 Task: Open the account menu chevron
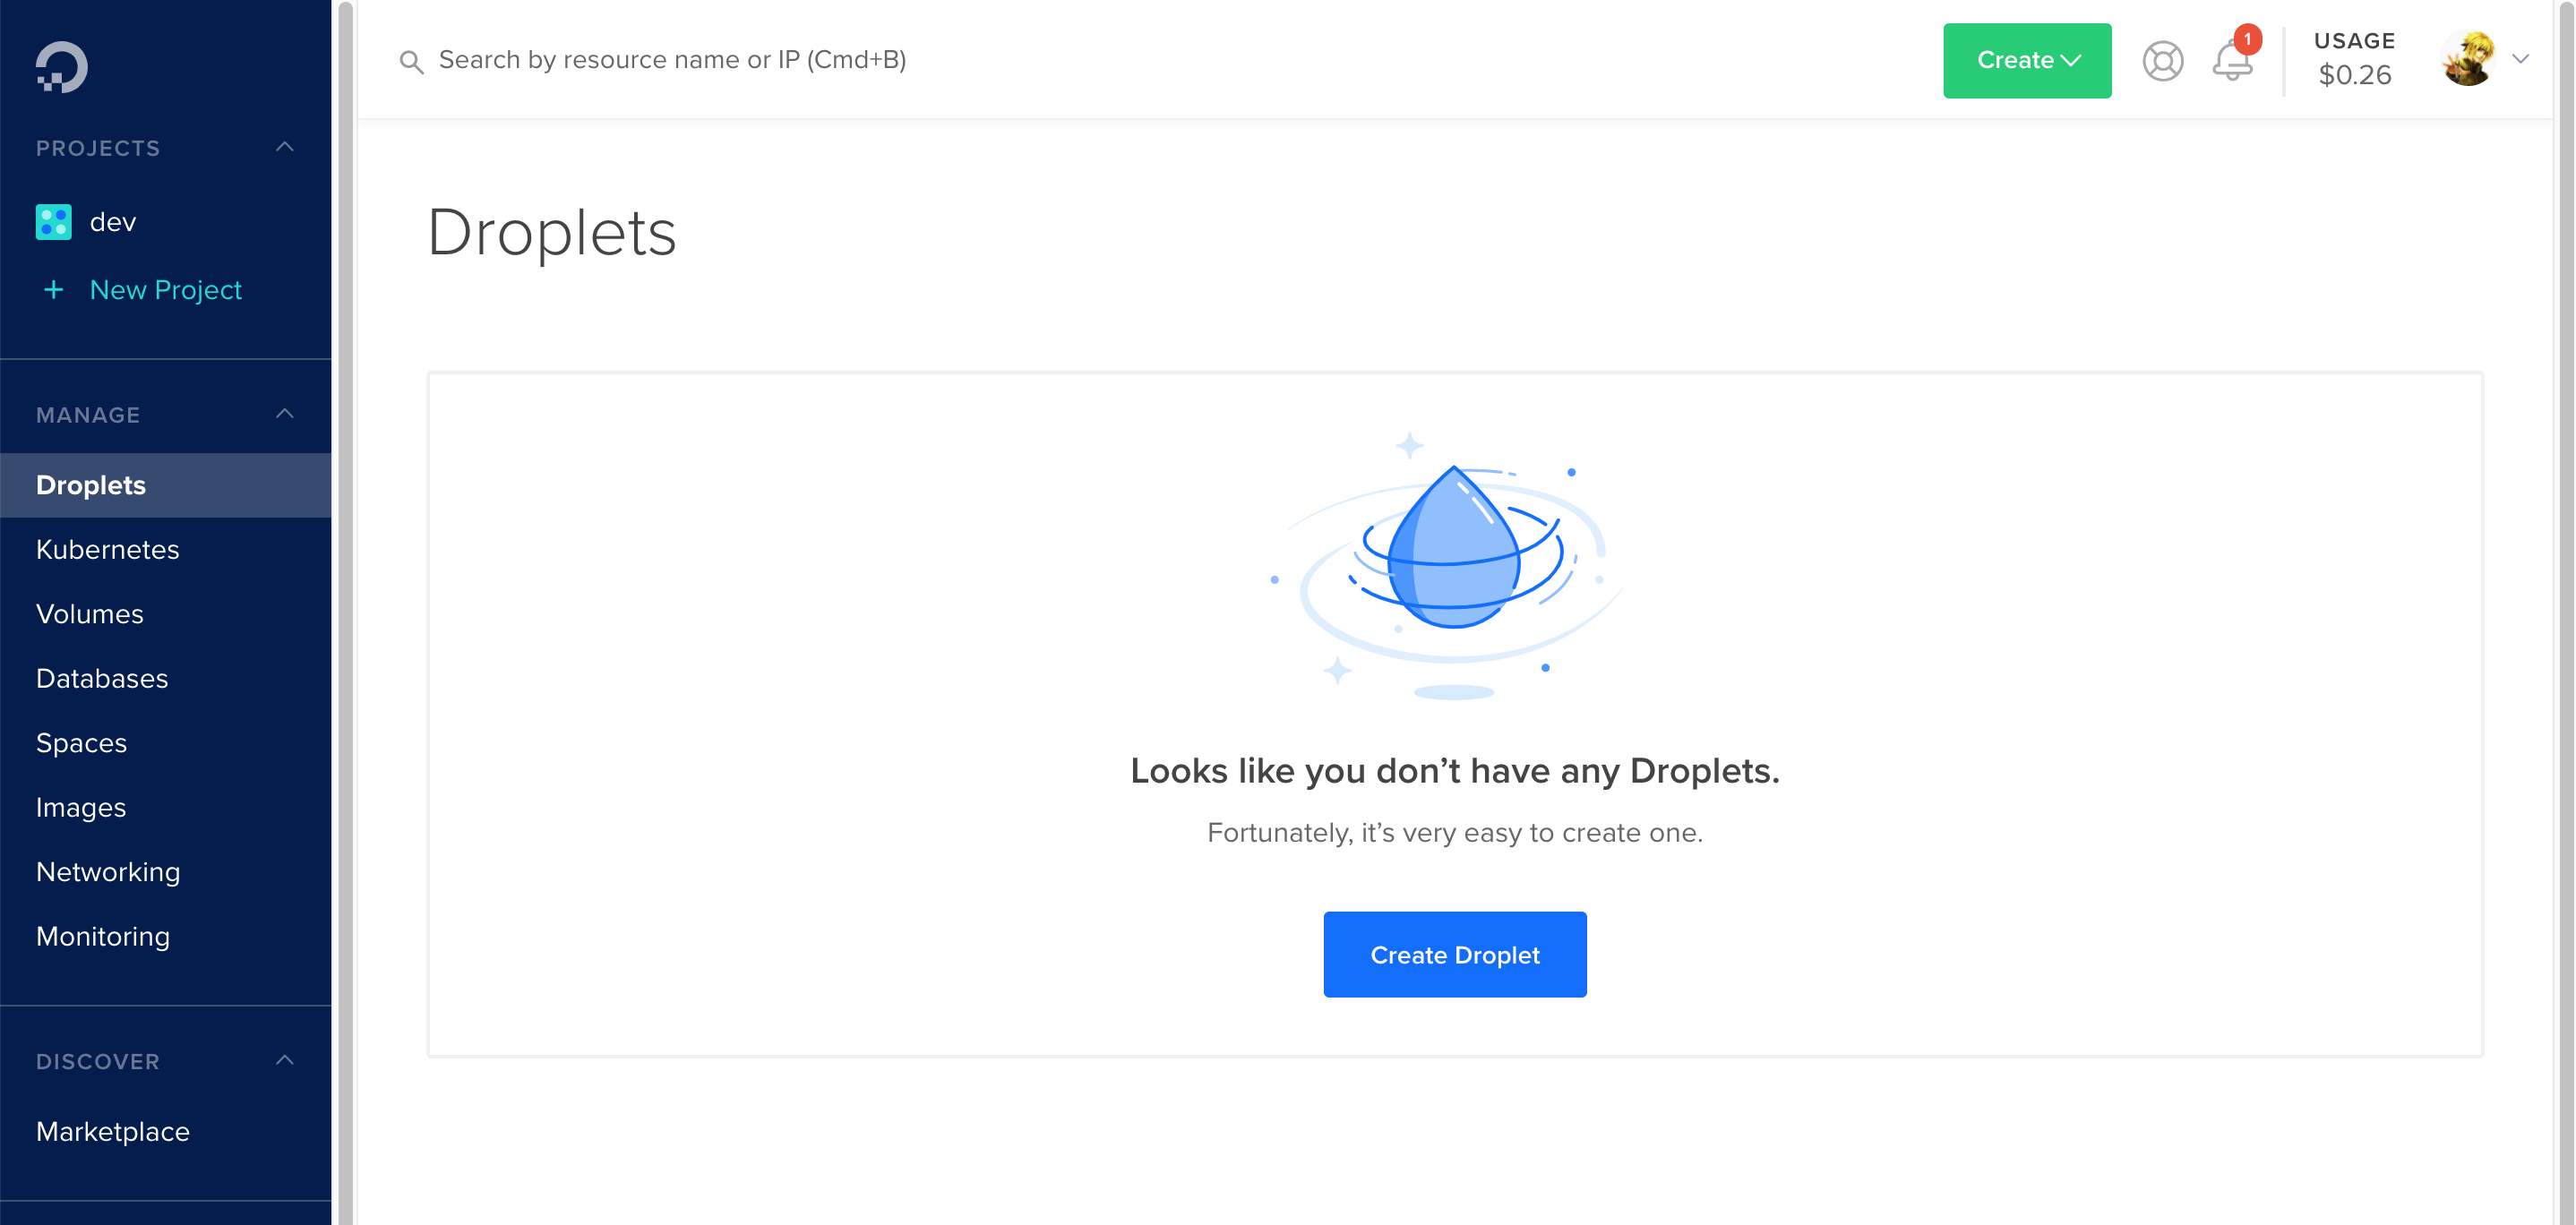(2520, 59)
